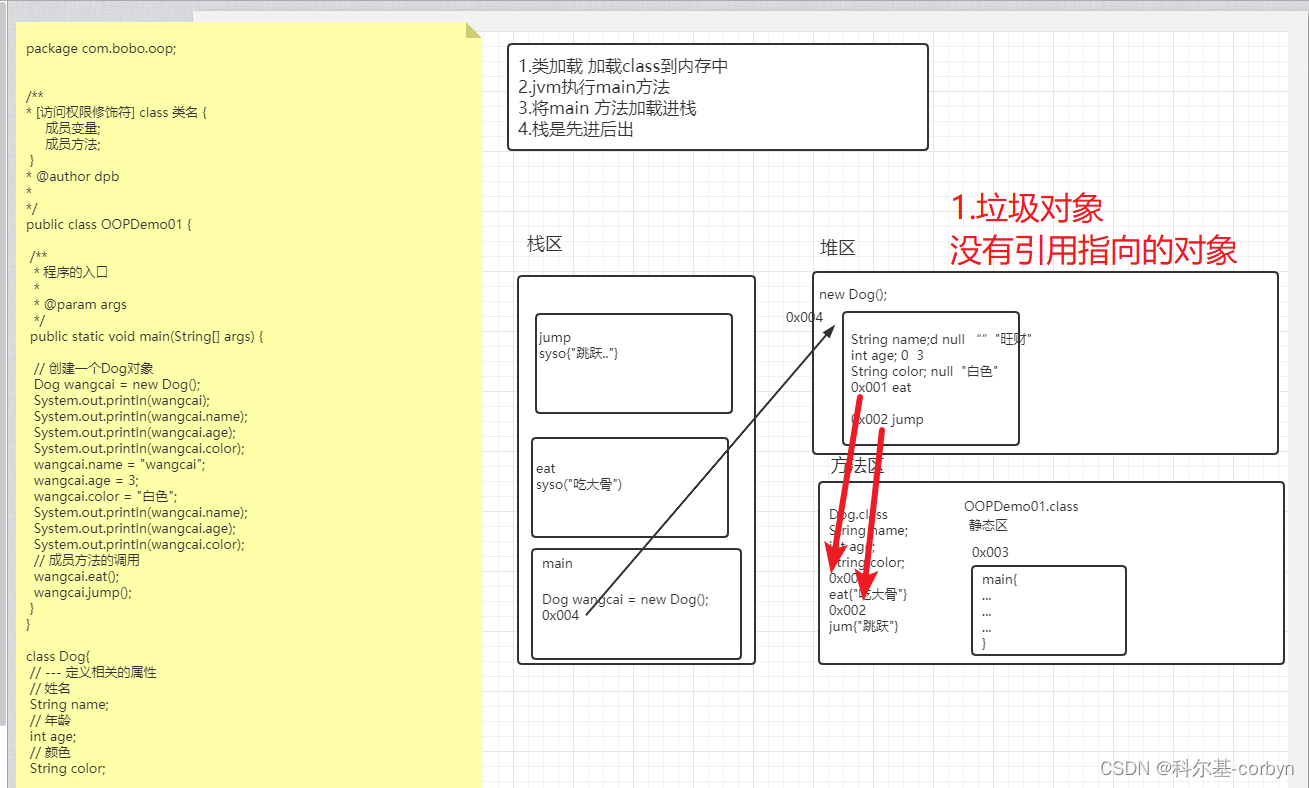Image resolution: width=1309 pixels, height=788 pixels.
Task: Select '0x001 eat' in the heap object
Action: click(881, 387)
